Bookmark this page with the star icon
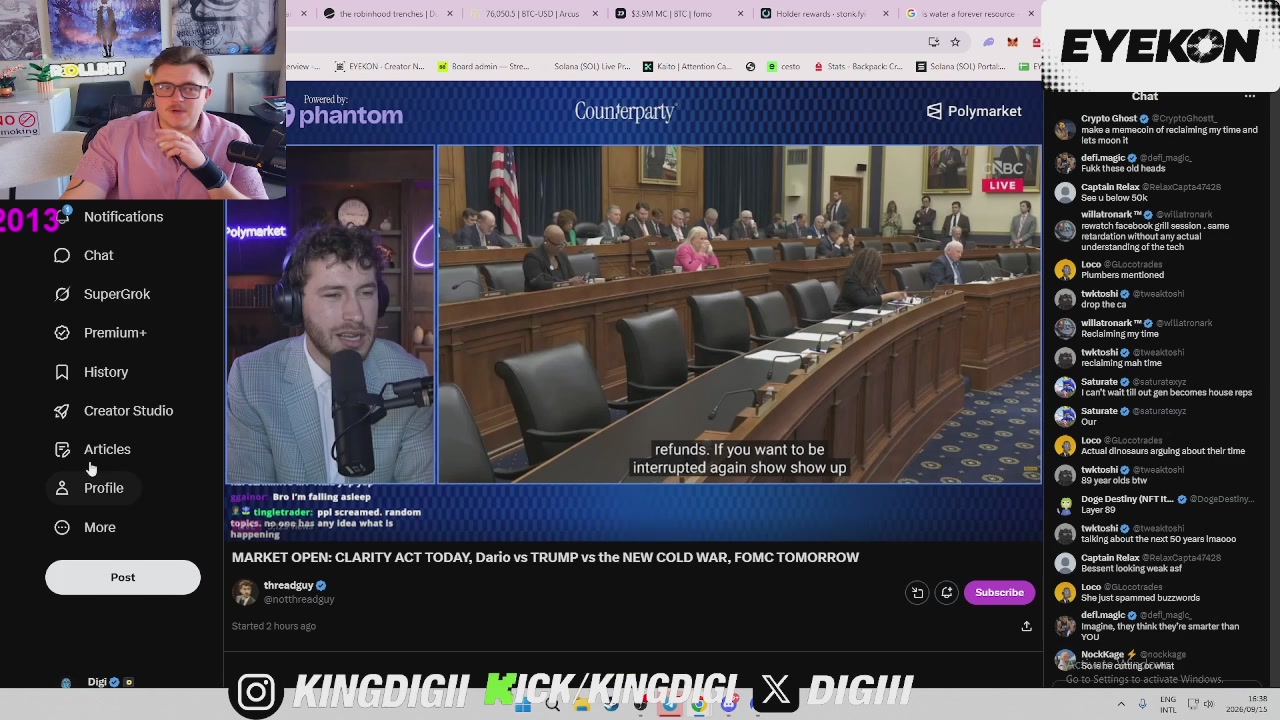The width and height of the screenshot is (1280, 720). click(955, 42)
